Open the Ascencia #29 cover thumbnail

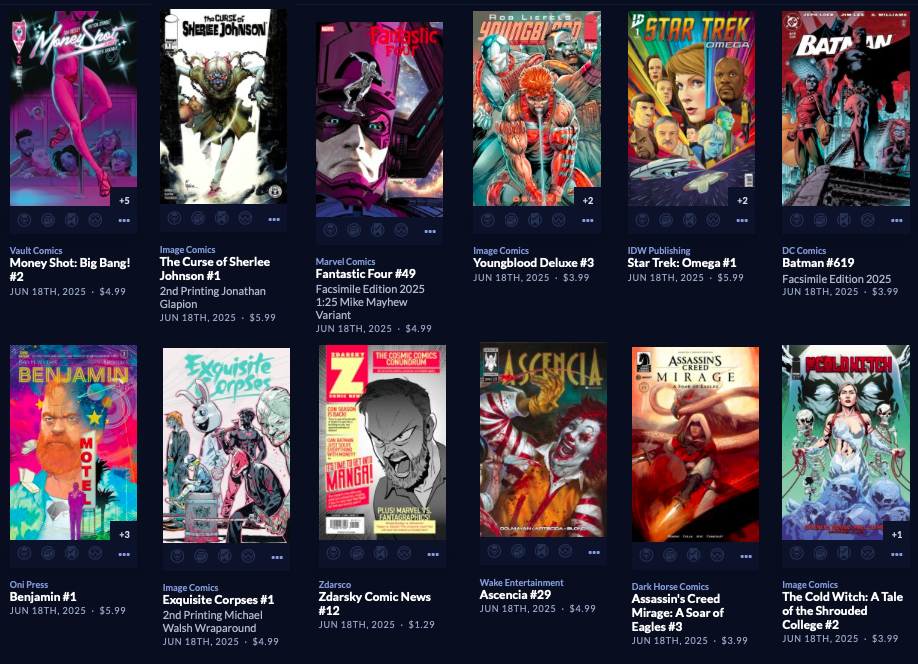(x=543, y=440)
